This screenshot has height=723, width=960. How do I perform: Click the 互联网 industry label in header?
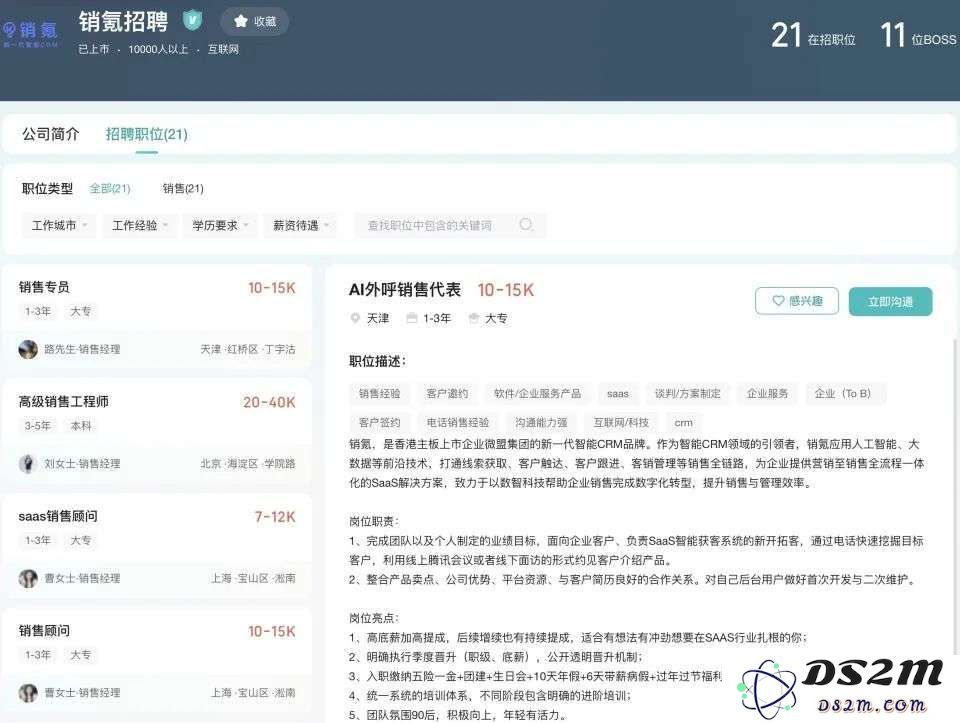click(x=223, y=49)
